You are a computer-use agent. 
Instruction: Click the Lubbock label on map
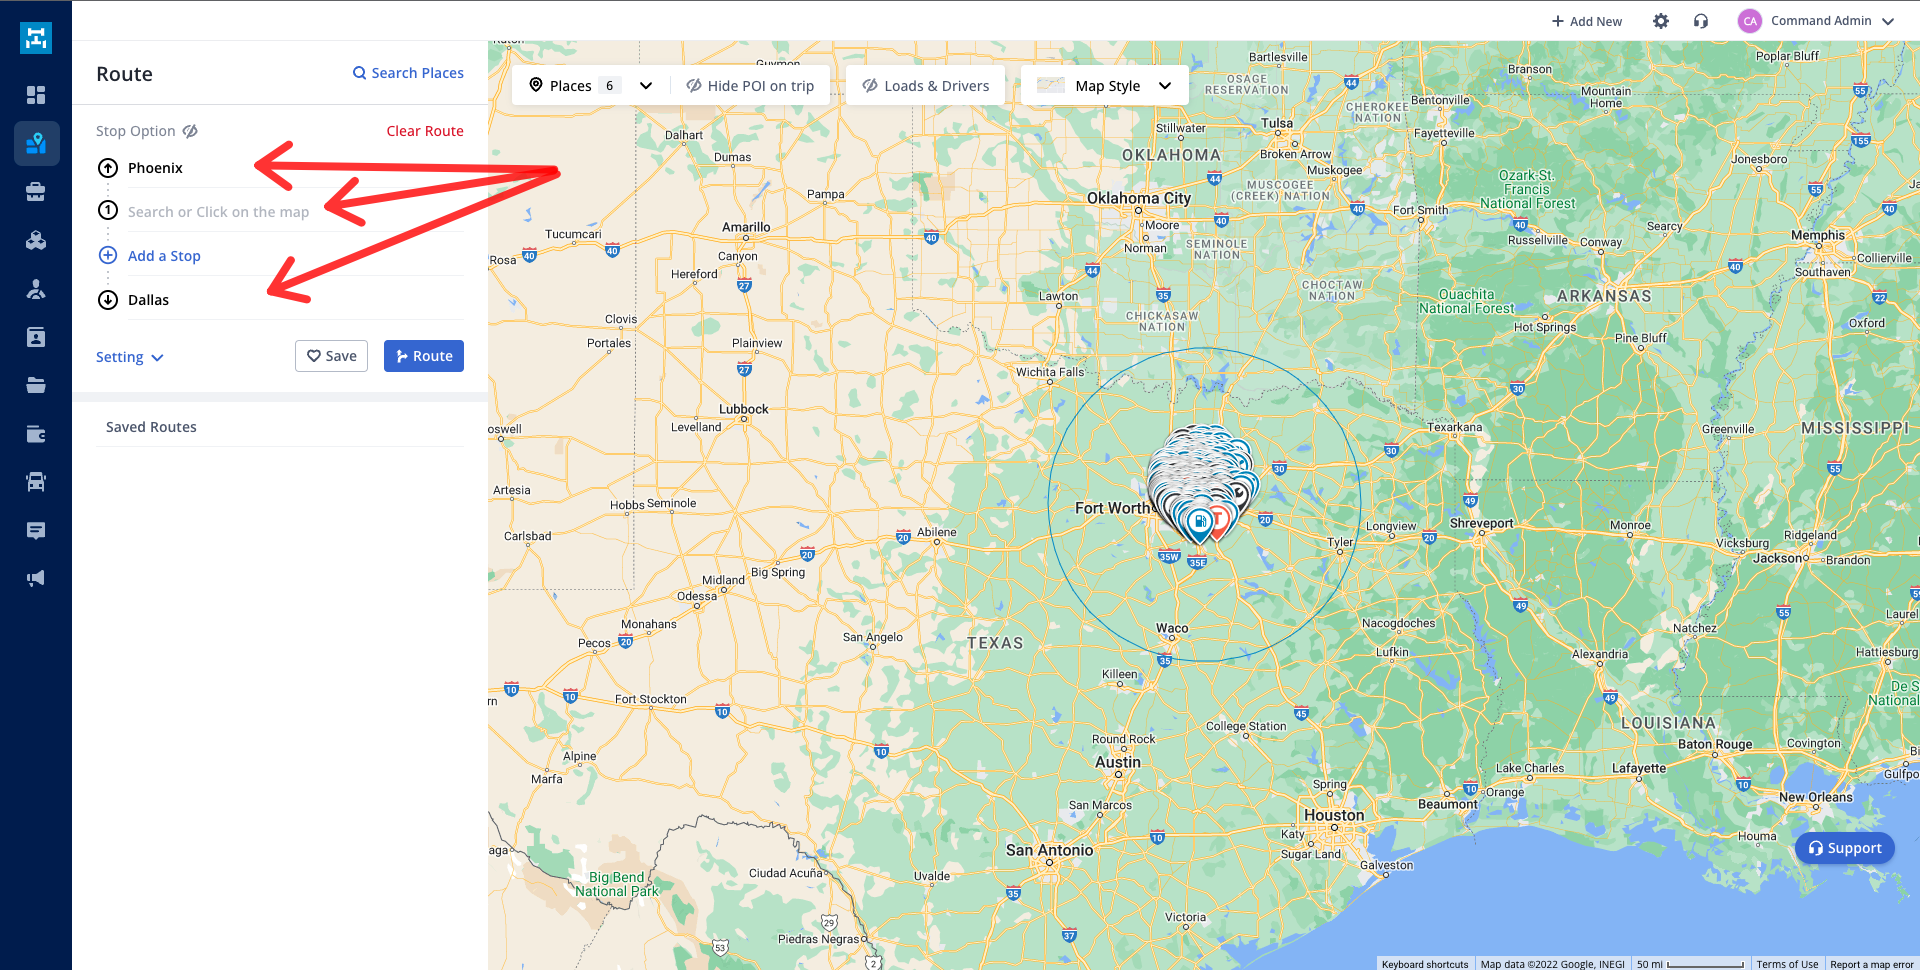pyautogui.click(x=744, y=409)
